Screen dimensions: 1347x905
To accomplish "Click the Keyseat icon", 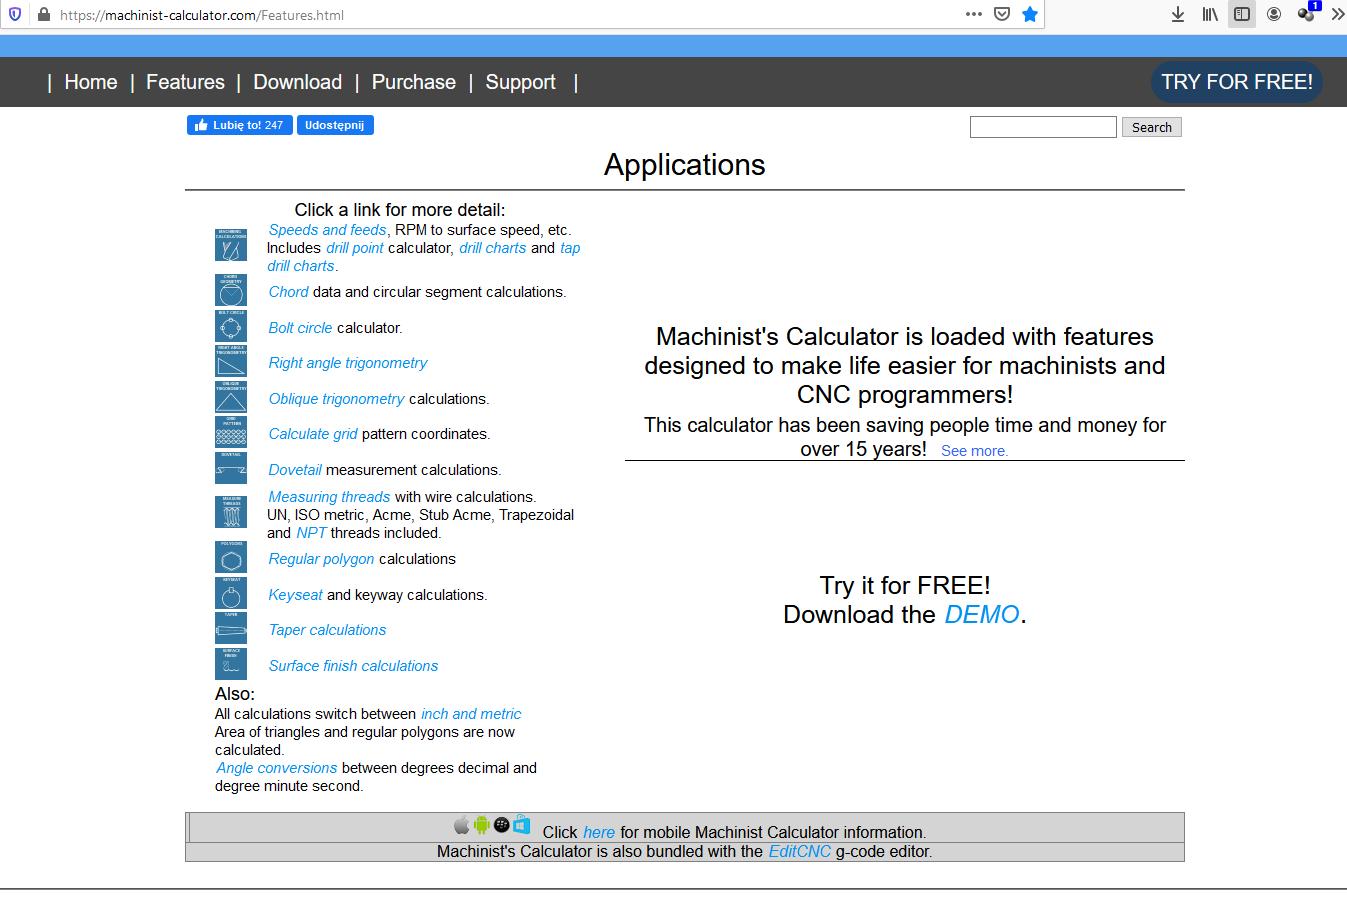I will (231, 593).
